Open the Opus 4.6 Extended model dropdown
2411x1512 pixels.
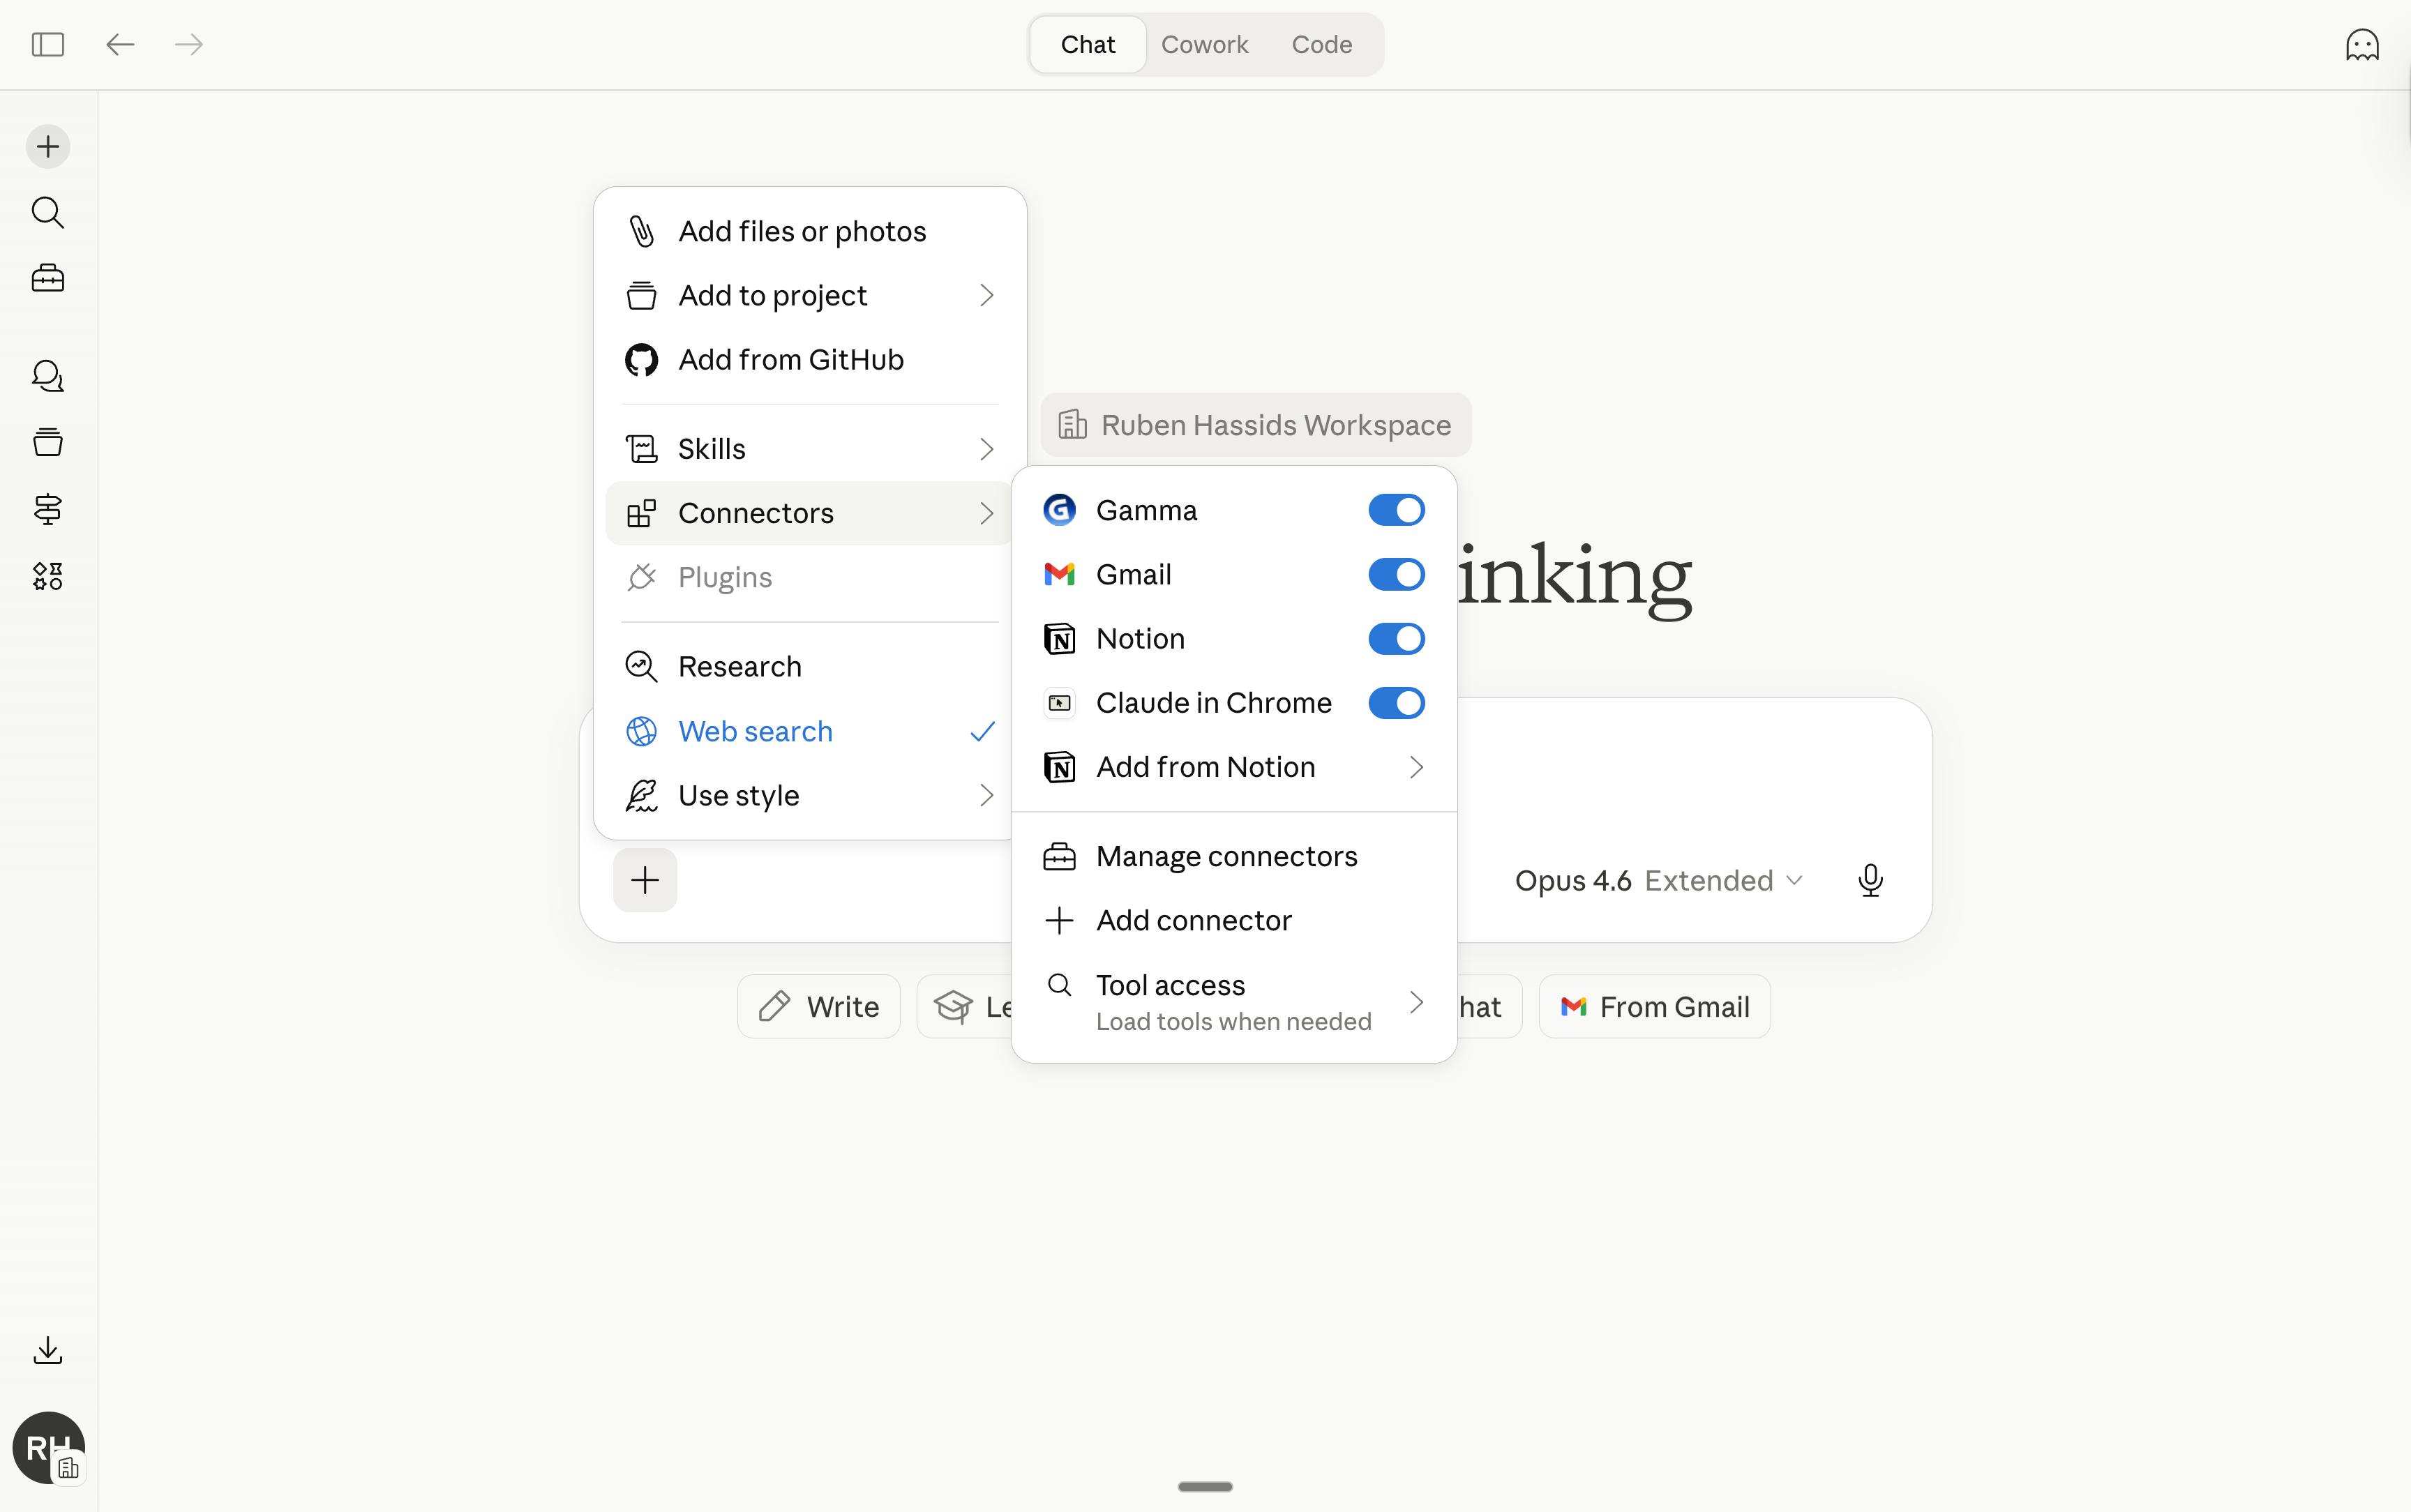[1658, 880]
